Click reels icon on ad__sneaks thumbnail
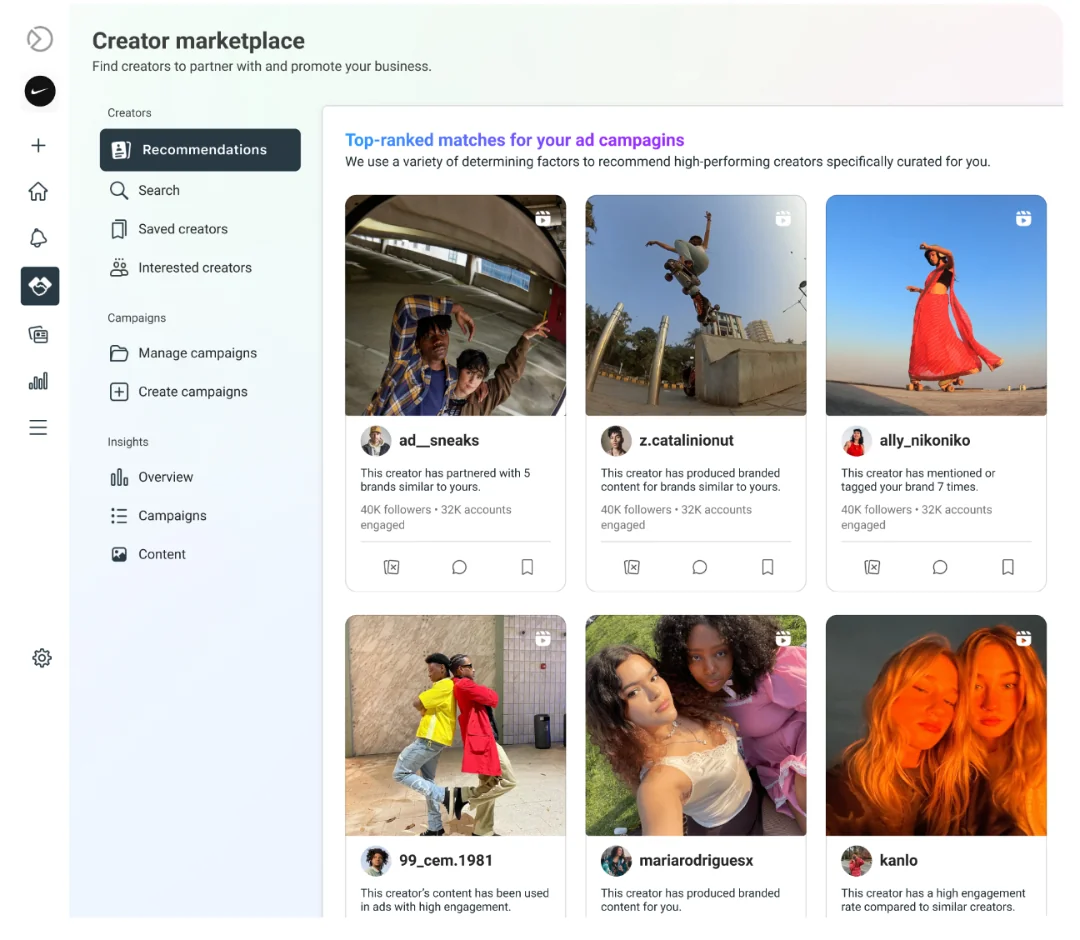 543,218
